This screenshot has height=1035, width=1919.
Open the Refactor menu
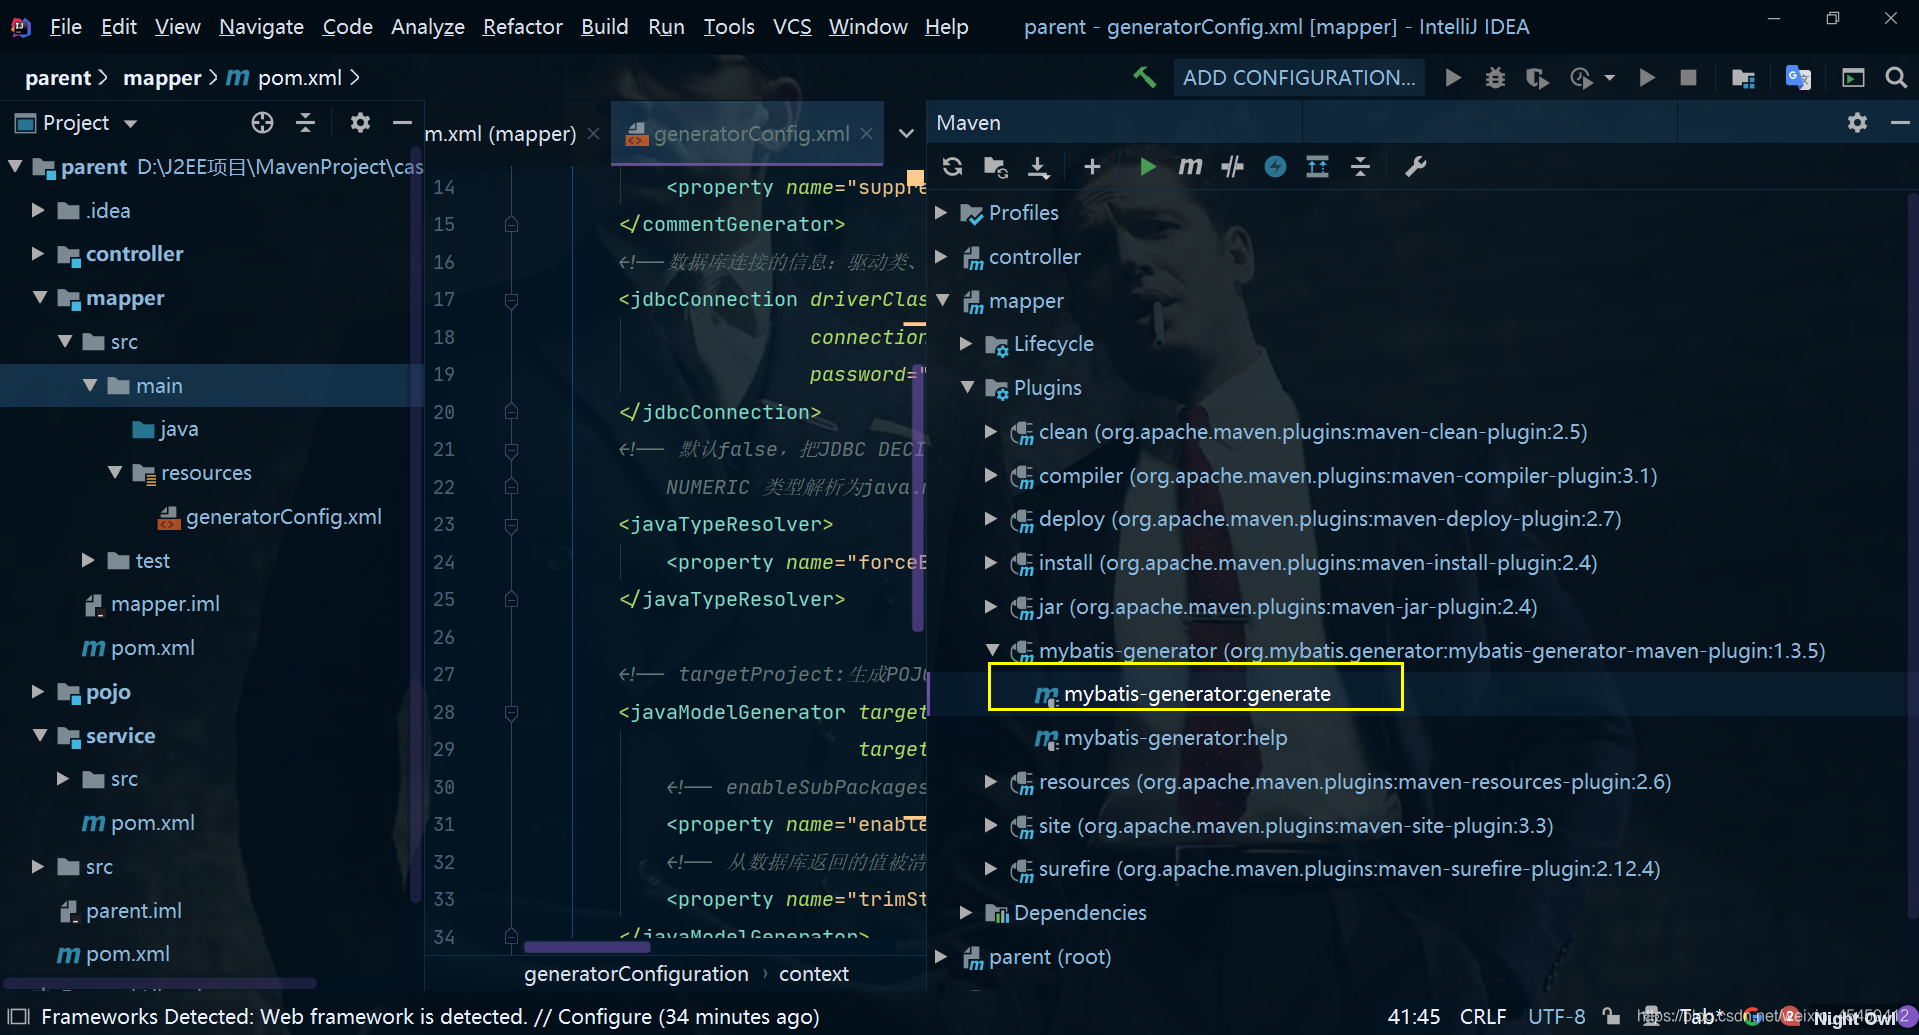pos(522,26)
